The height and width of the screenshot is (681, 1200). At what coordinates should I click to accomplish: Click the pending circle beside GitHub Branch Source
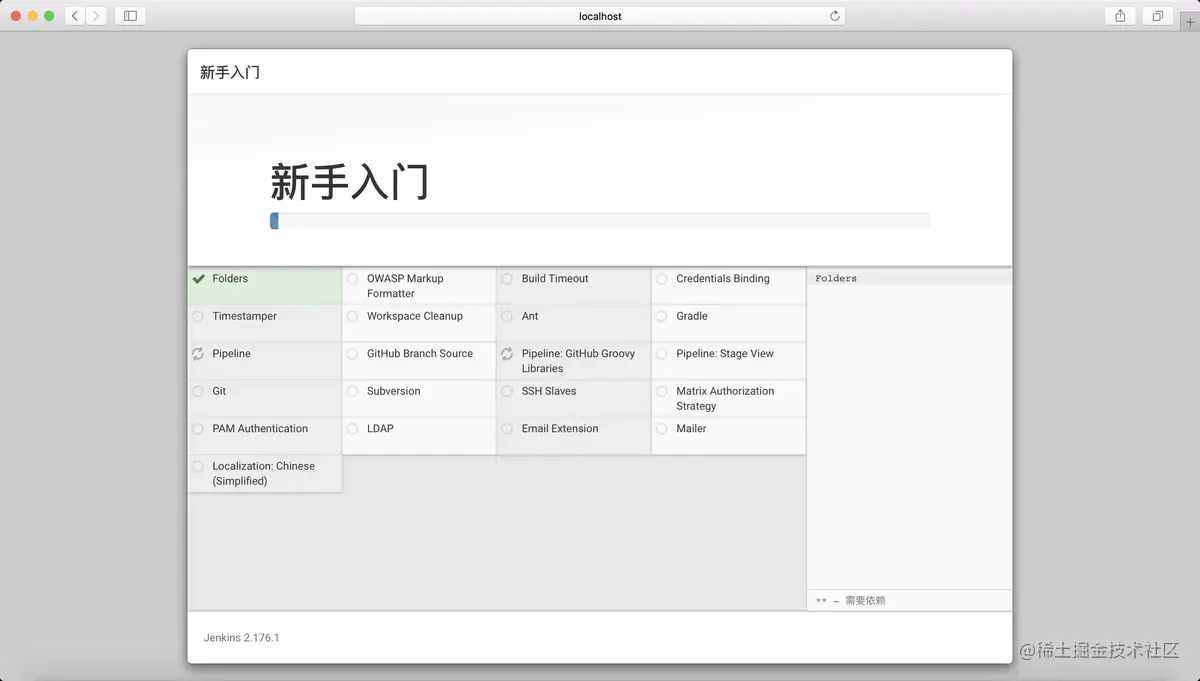[x=352, y=354]
